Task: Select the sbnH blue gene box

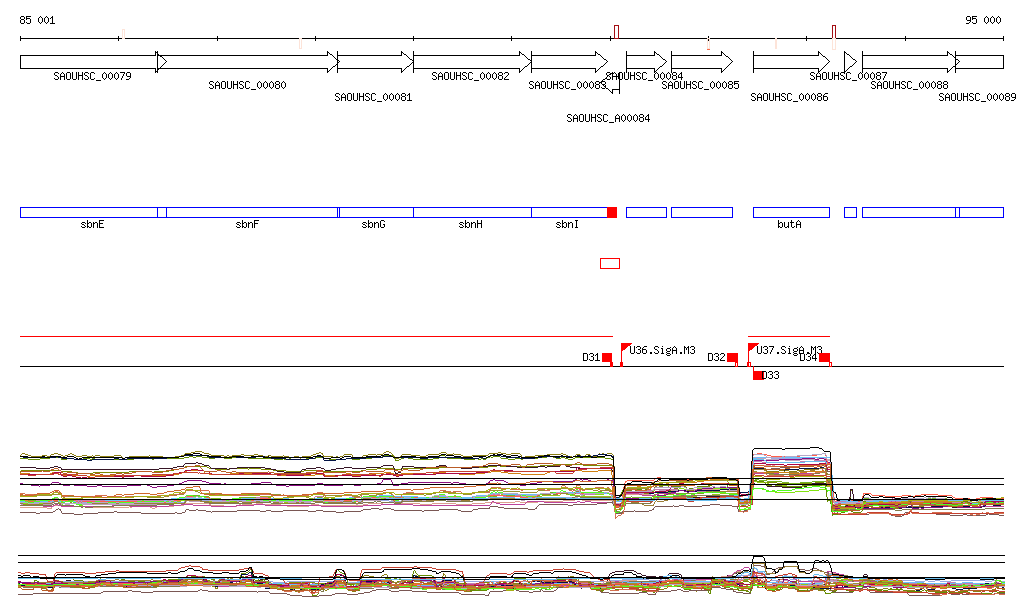Action: [472, 212]
